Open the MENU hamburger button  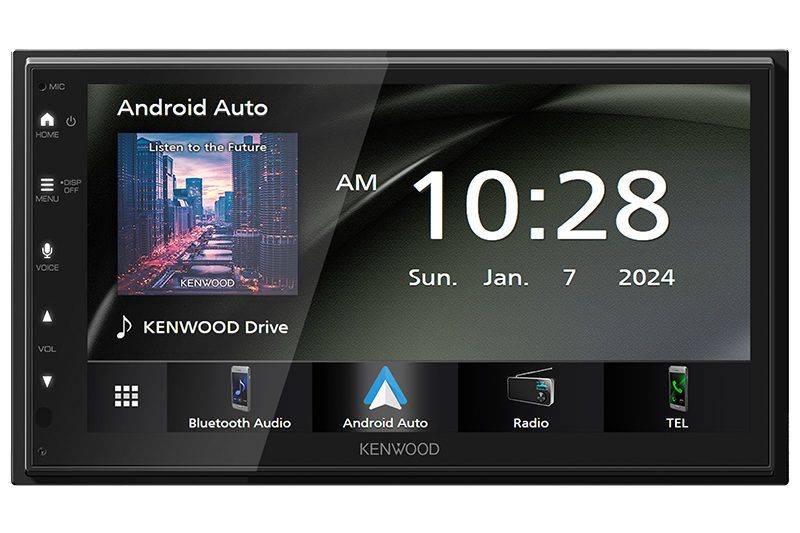pyautogui.click(x=47, y=185)
